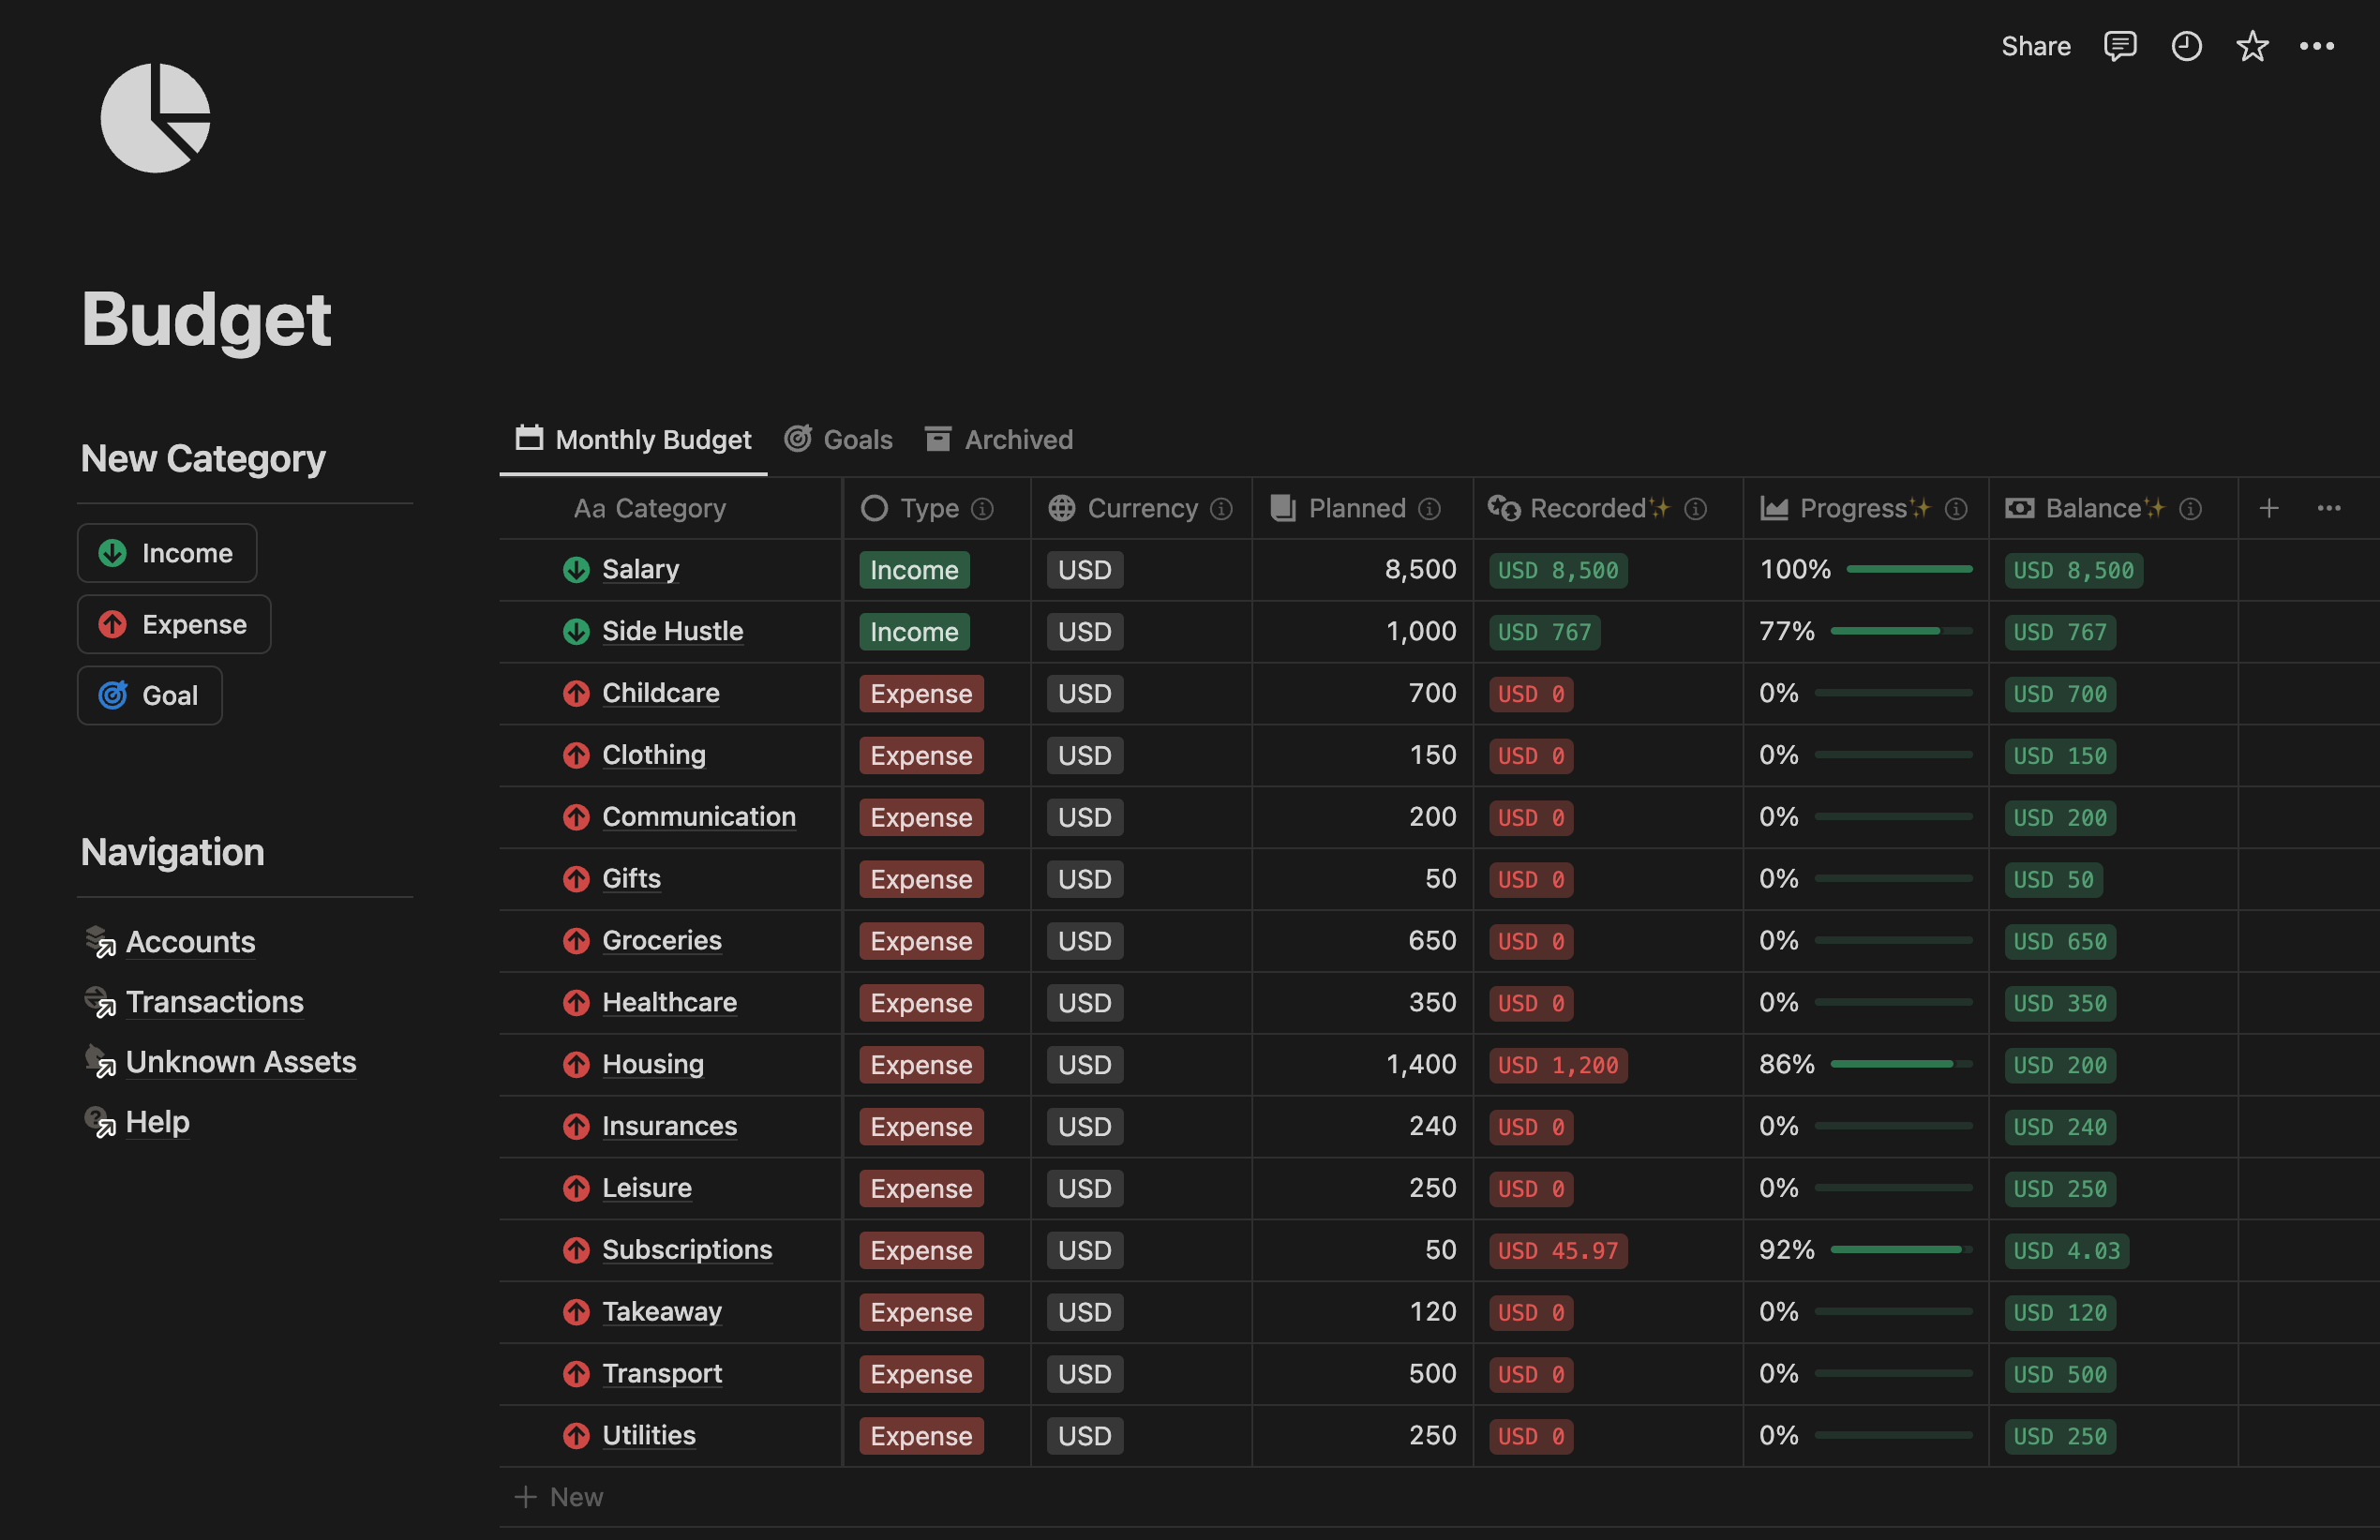Open comments via the comment bubble icon
2380x1540 pixels.
click(2120, 46)
